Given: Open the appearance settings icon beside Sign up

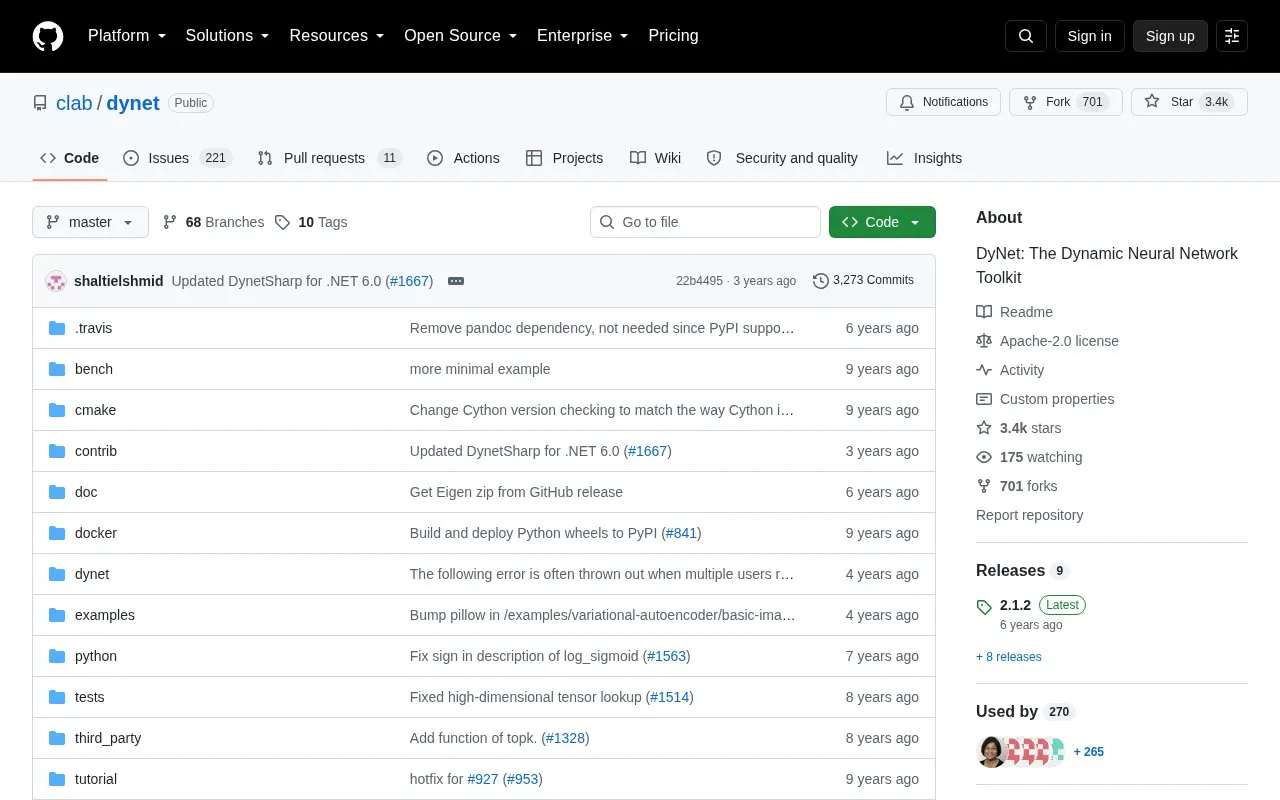Looking at the screenshot, I should click(x=1232, y=36).
